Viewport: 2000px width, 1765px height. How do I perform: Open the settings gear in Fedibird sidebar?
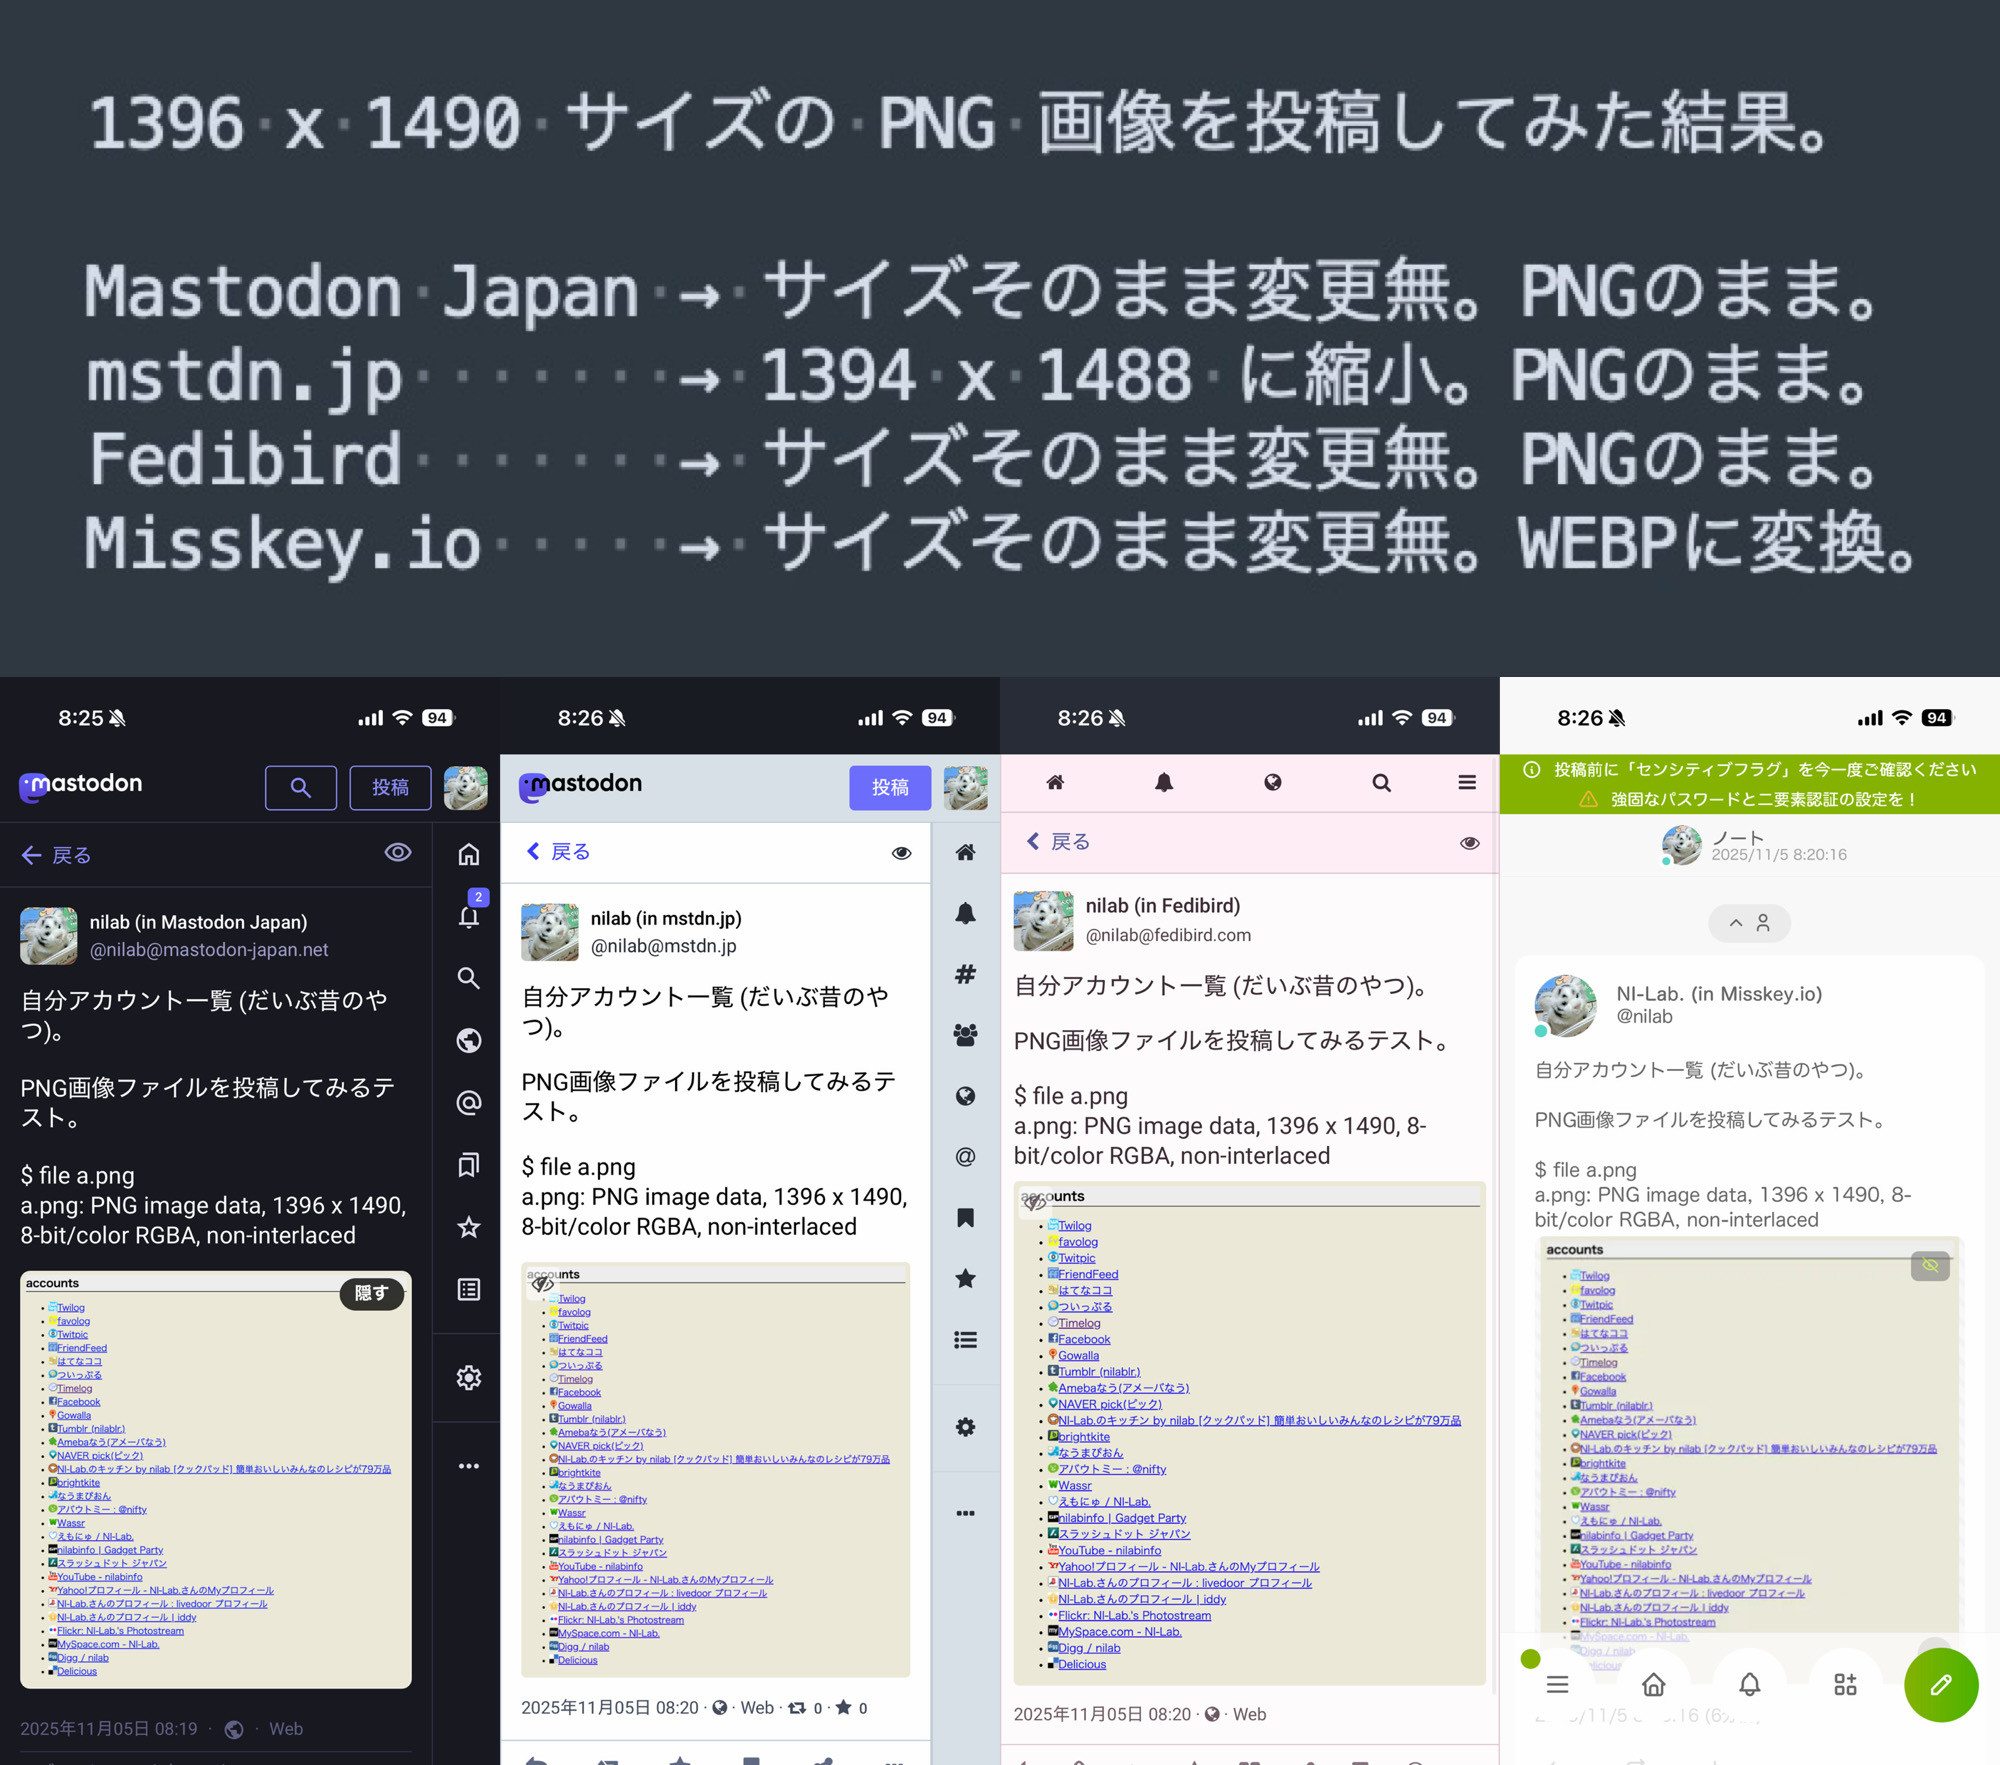tap(965, 1427)
